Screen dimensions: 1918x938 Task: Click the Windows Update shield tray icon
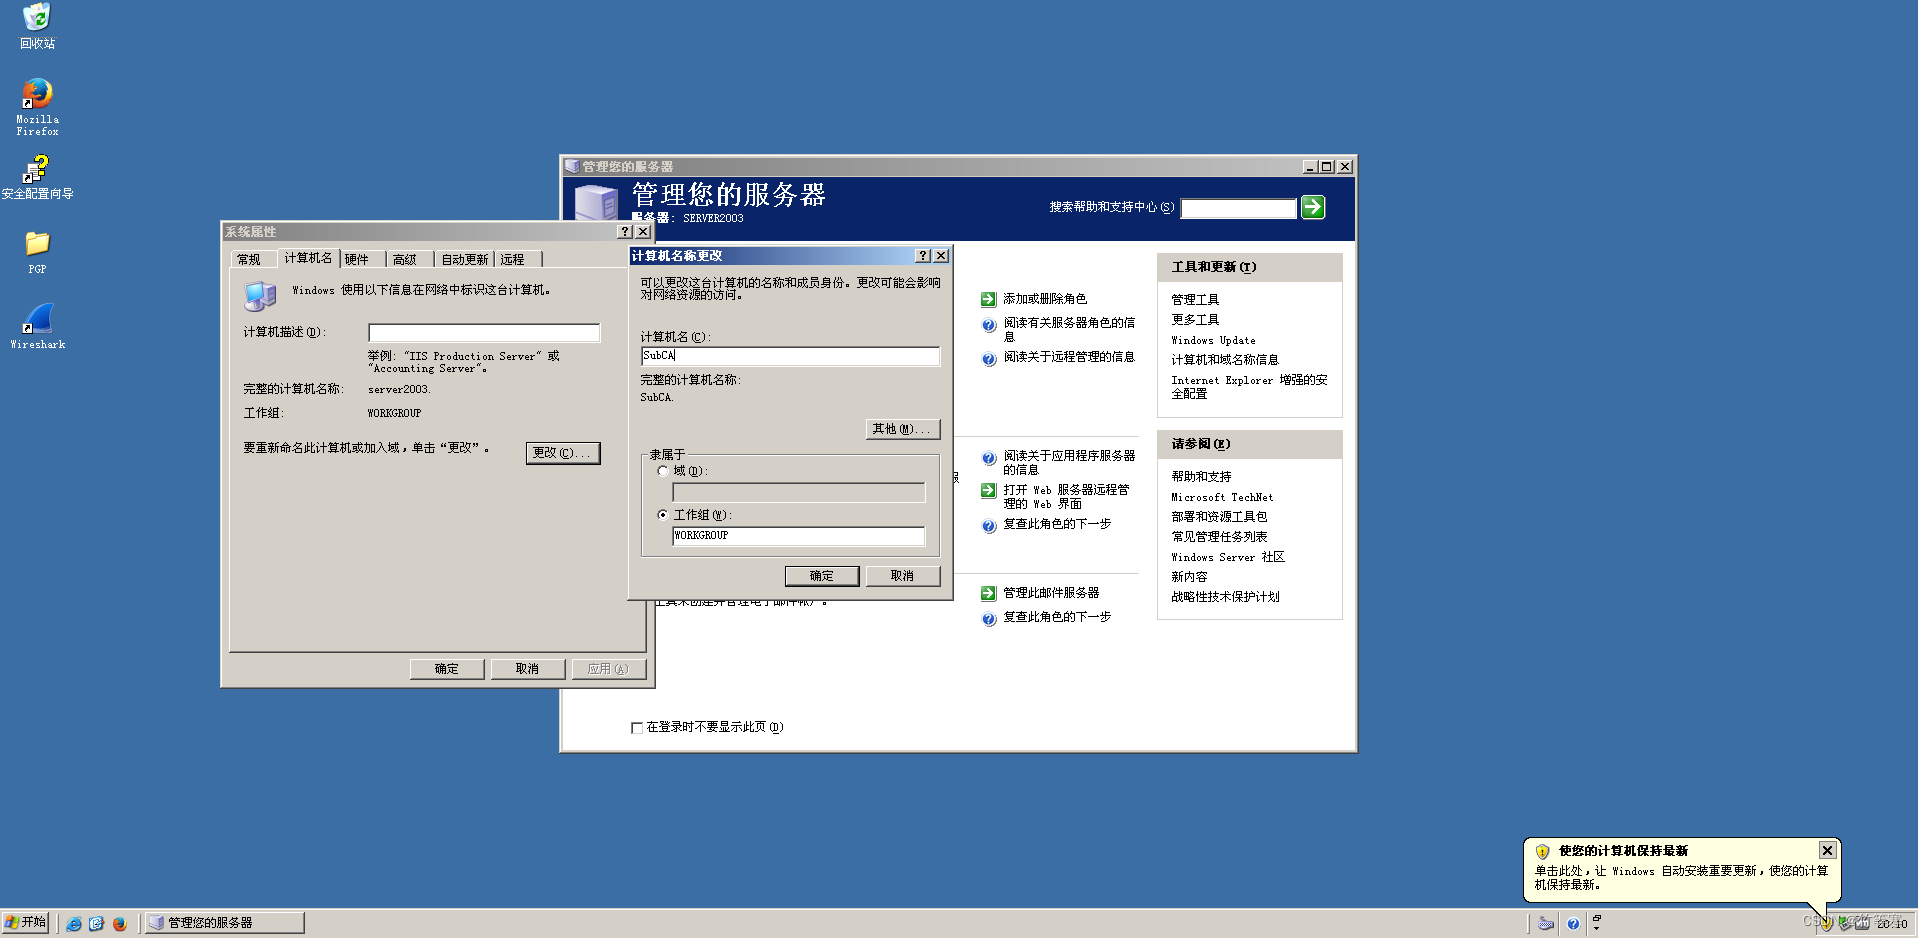coord(1824,923)
